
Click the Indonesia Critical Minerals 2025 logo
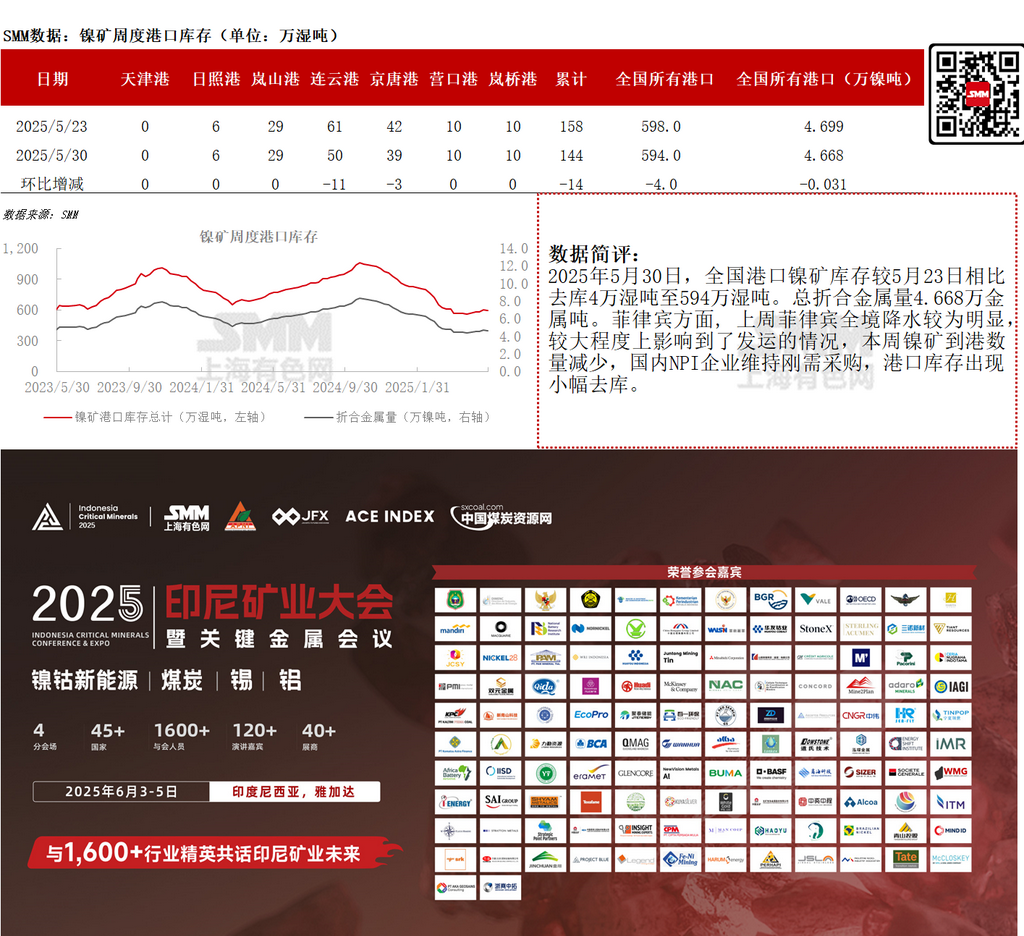pos(85,517)
